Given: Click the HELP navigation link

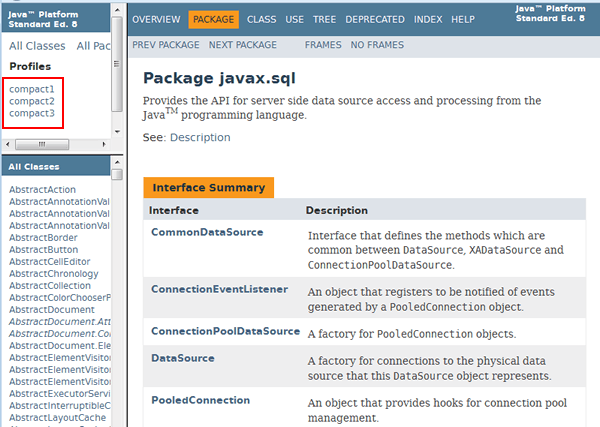Looking at the screenshot, I should 463,20.
